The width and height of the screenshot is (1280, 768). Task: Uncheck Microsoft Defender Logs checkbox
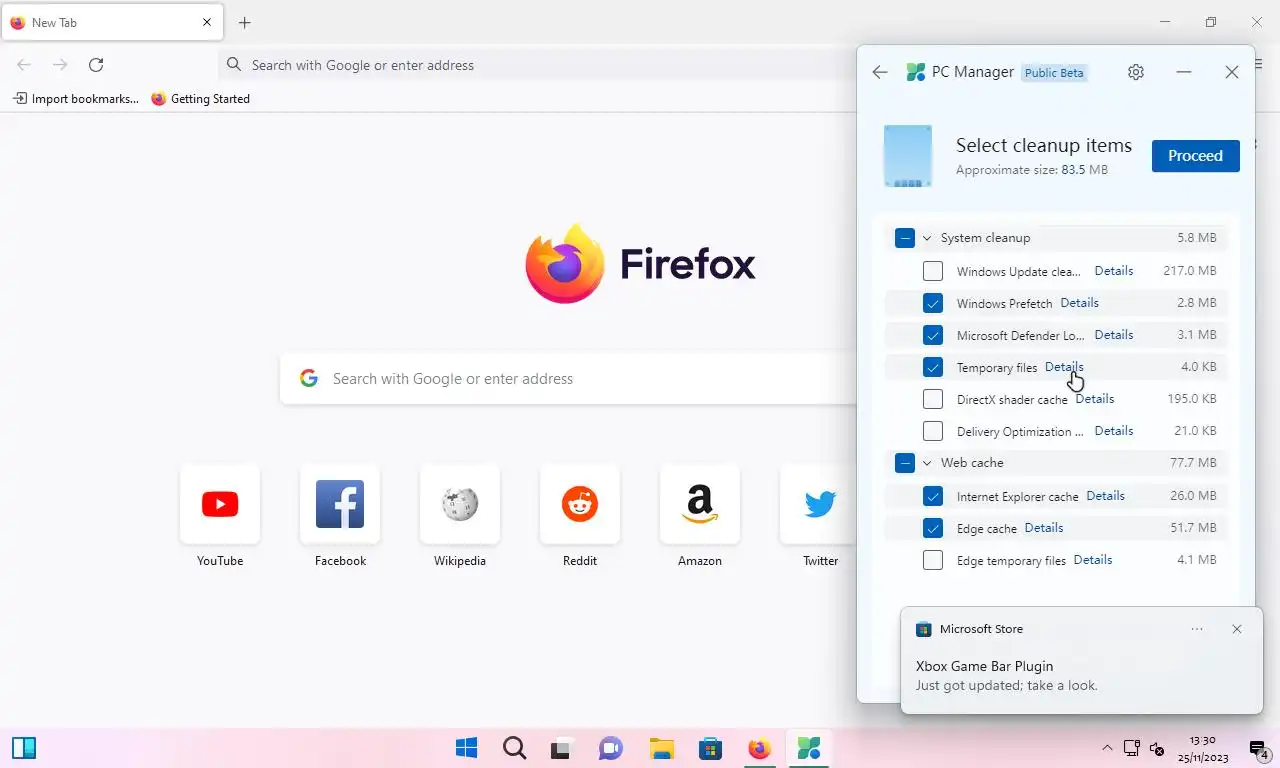click(932, 335)
